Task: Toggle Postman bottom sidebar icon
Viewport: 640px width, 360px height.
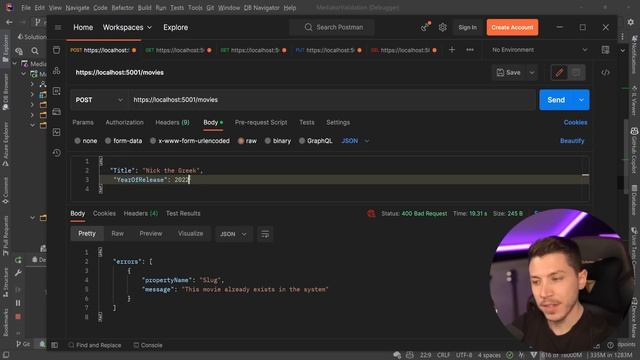Action: [54, 345]
